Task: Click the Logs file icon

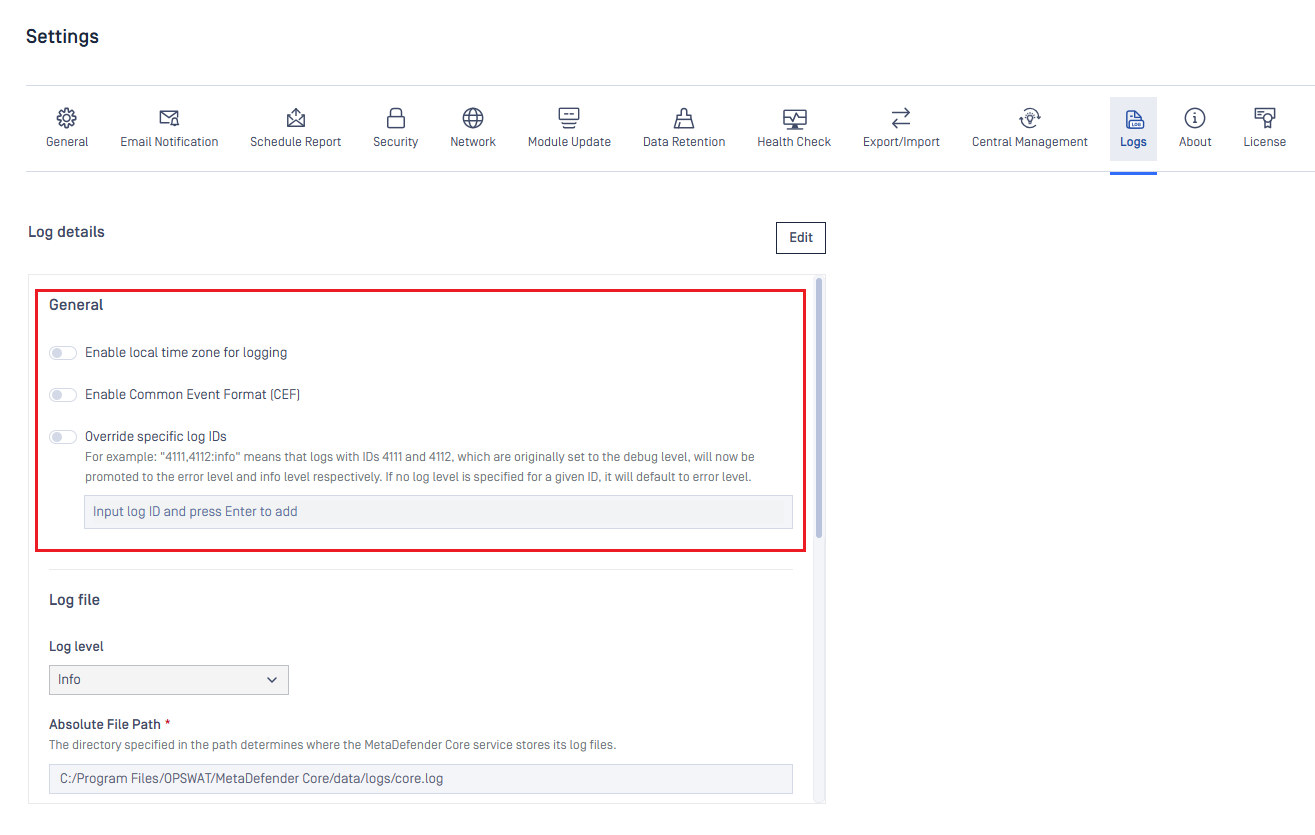Action: 1134,119
